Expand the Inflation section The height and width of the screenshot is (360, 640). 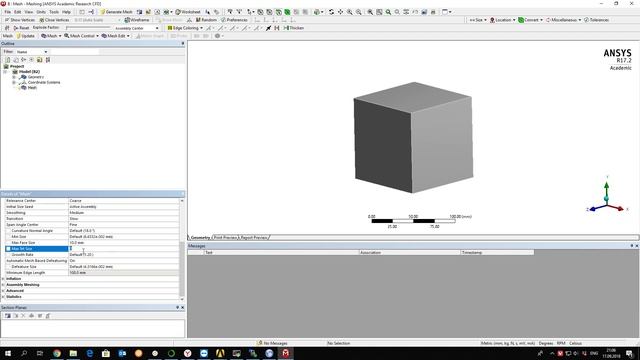pyautogui.click(x=3, y=278)
